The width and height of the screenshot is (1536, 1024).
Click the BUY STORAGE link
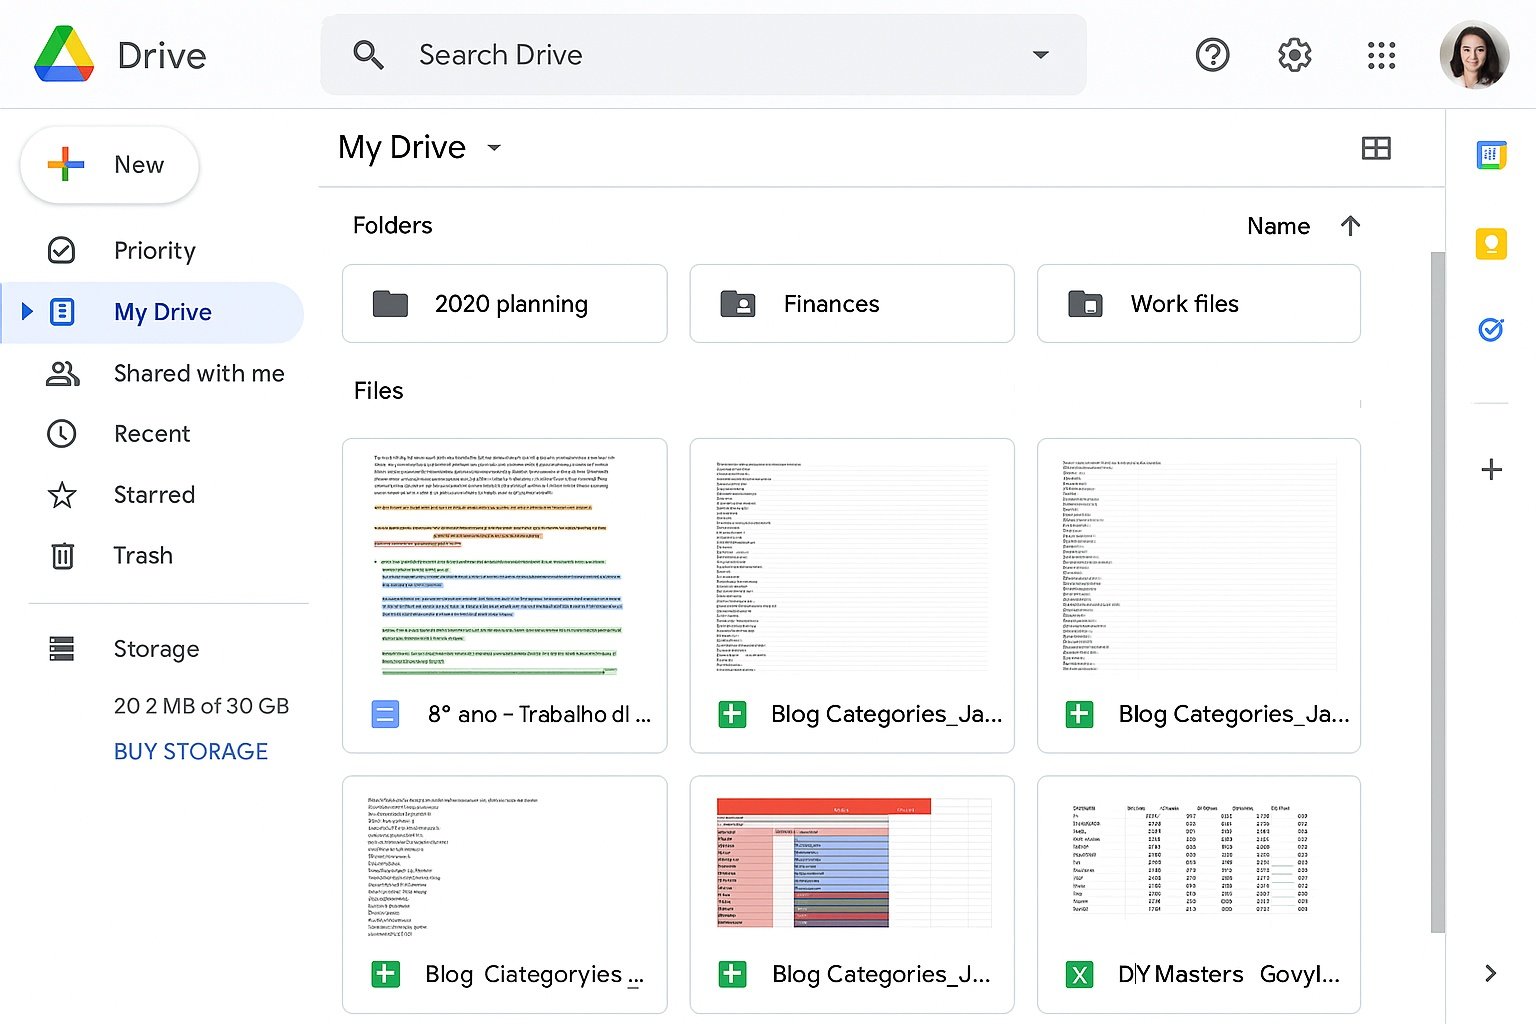pos(191,751)
